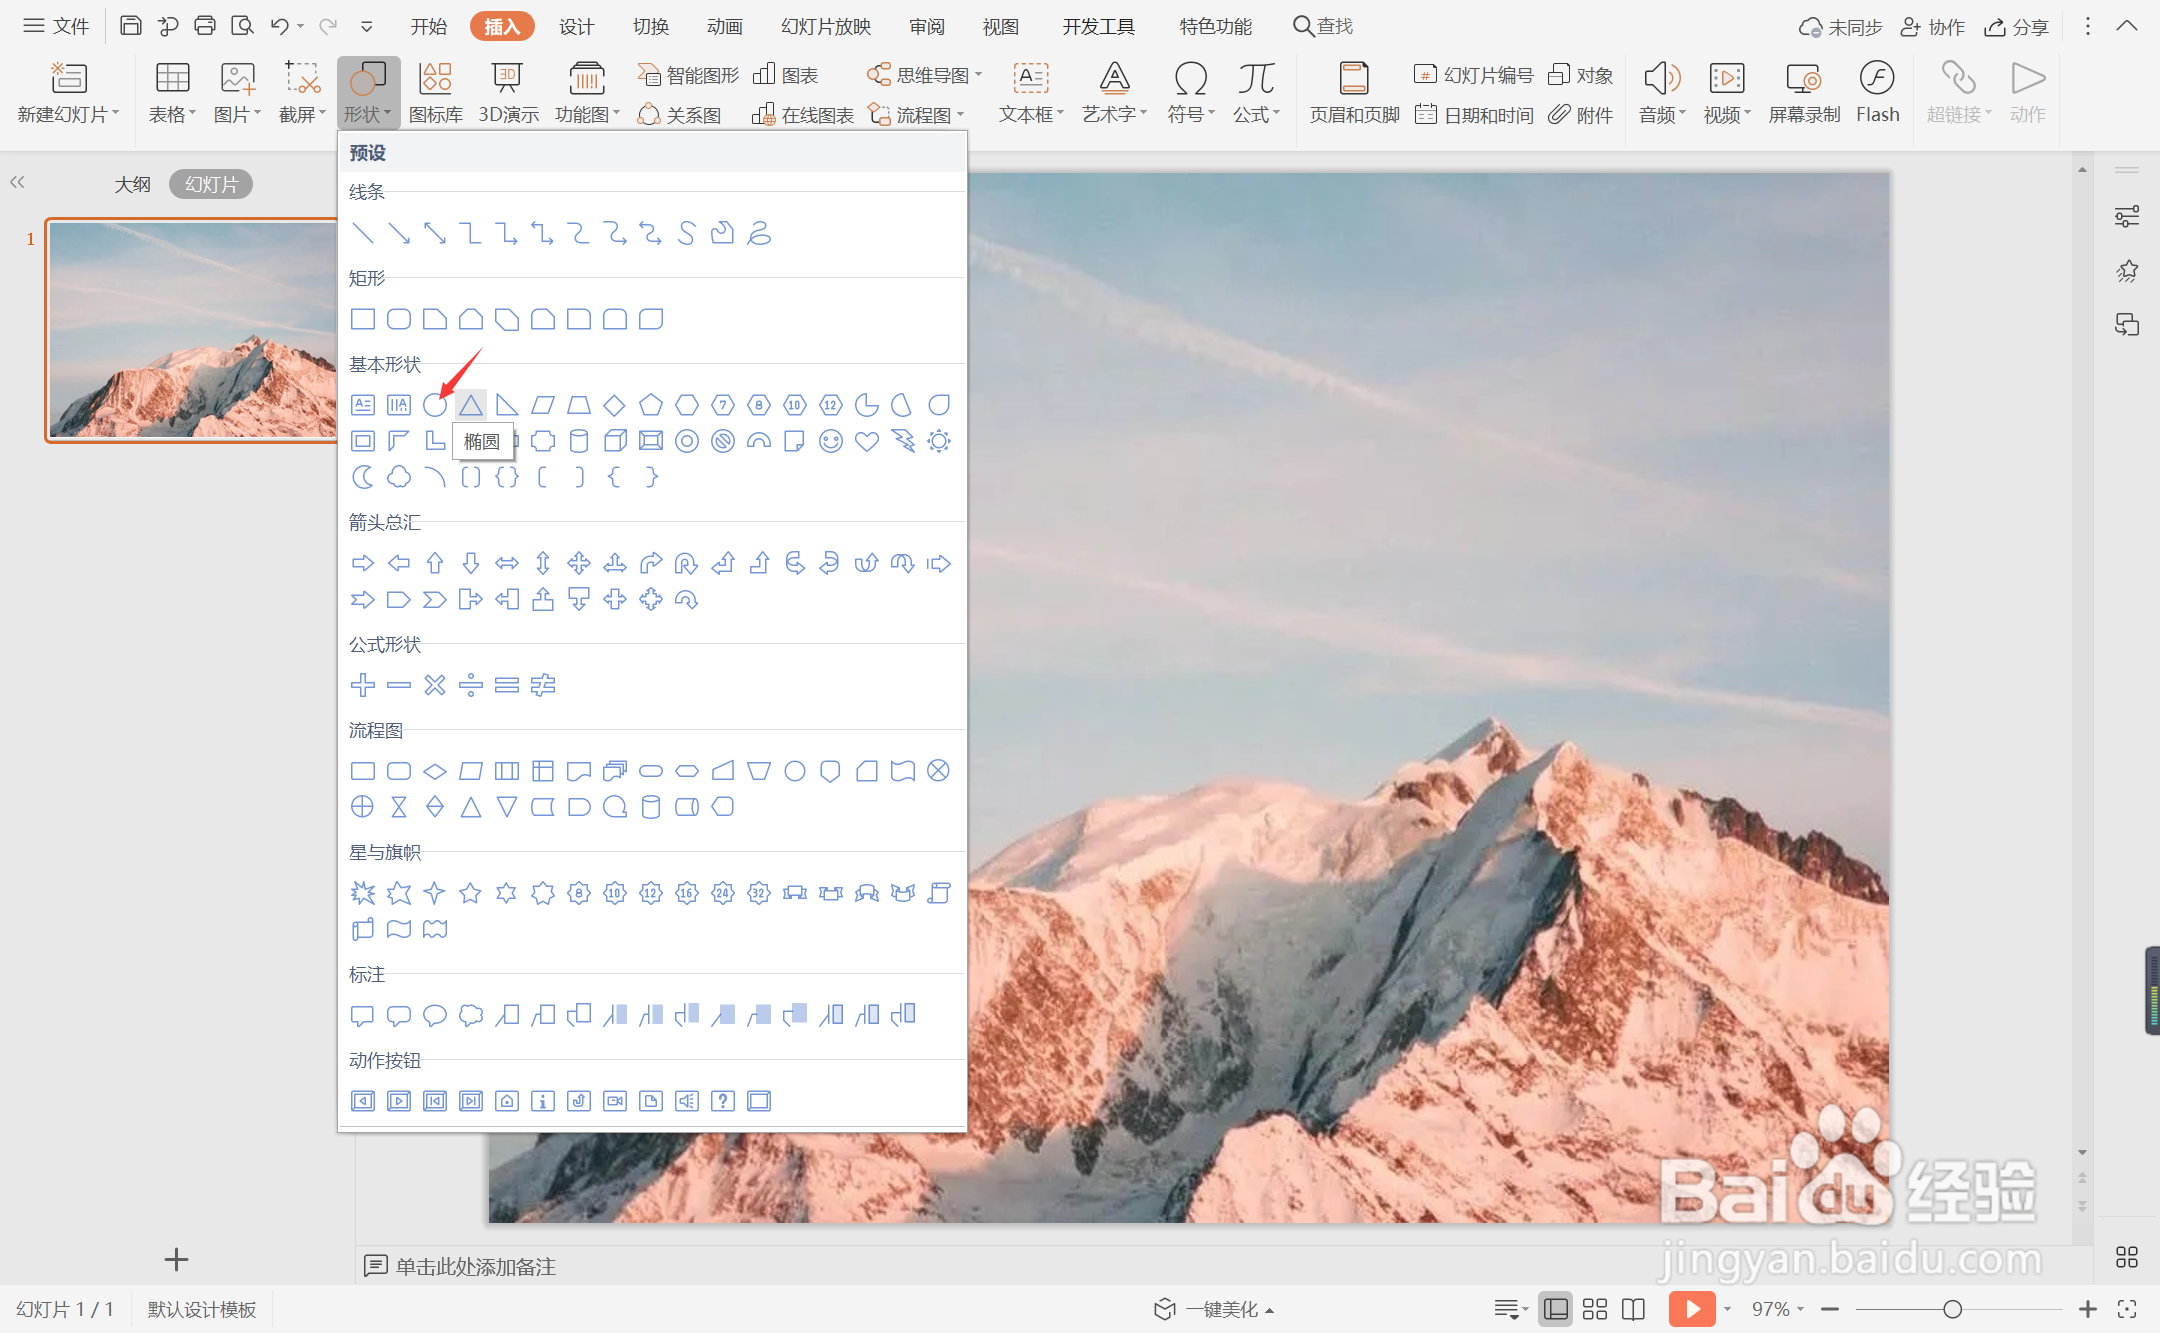The image size is (2160, 1333).
Task: Select the help action button shape
Action: pyautogui.click(x=723, y=1101)
